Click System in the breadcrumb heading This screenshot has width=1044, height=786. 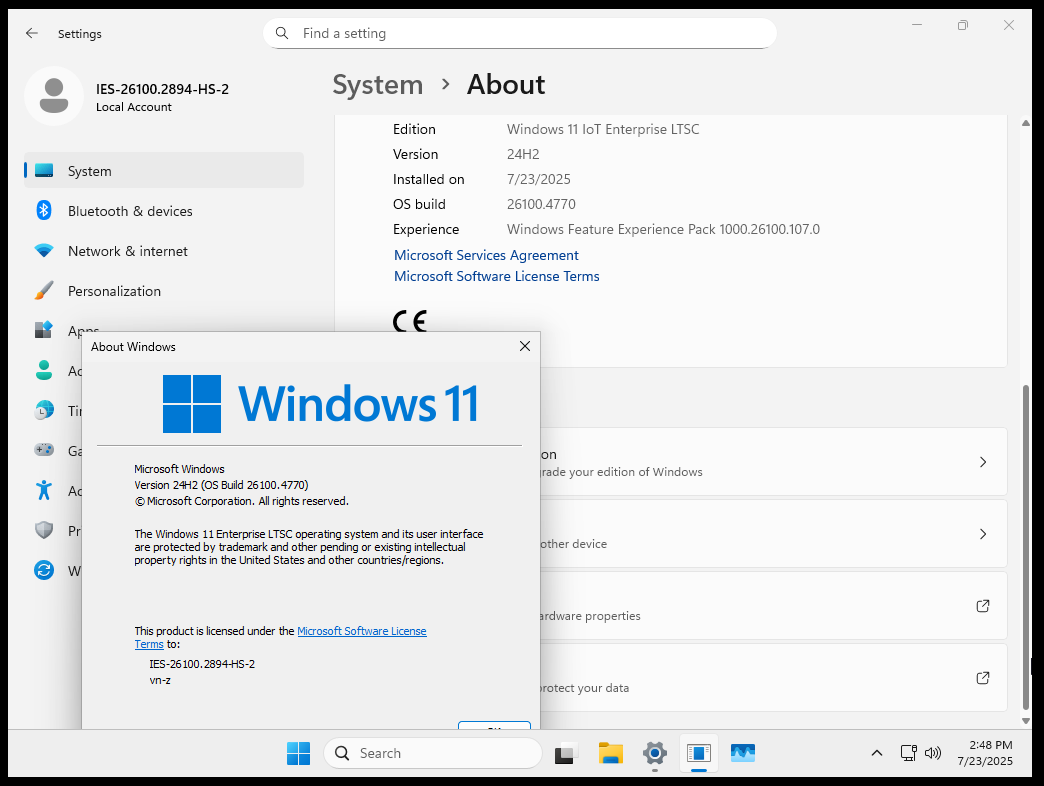(378, 85)
